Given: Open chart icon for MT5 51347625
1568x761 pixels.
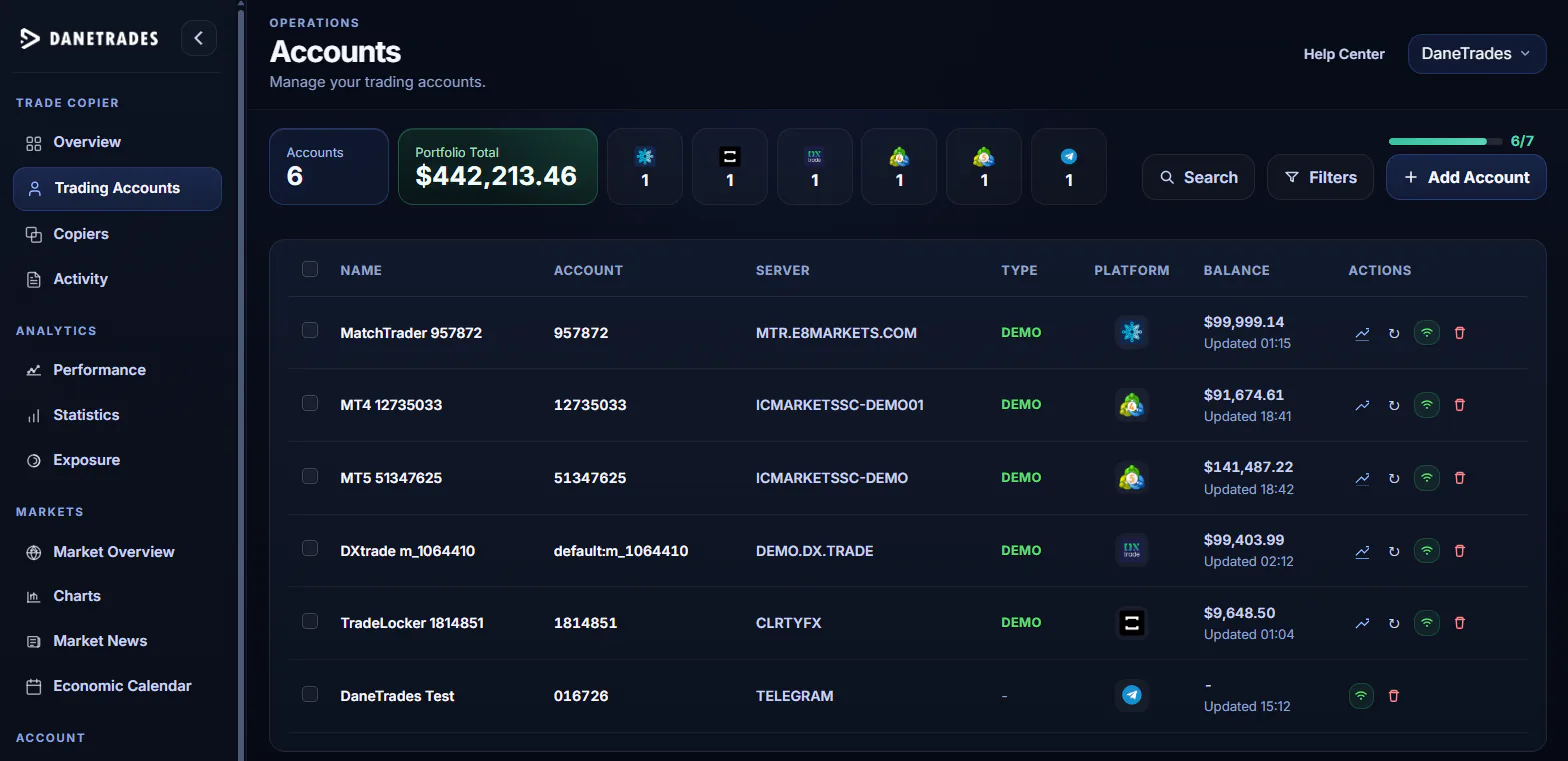Looking at the screenshot, I should (x=1362, y=478).
